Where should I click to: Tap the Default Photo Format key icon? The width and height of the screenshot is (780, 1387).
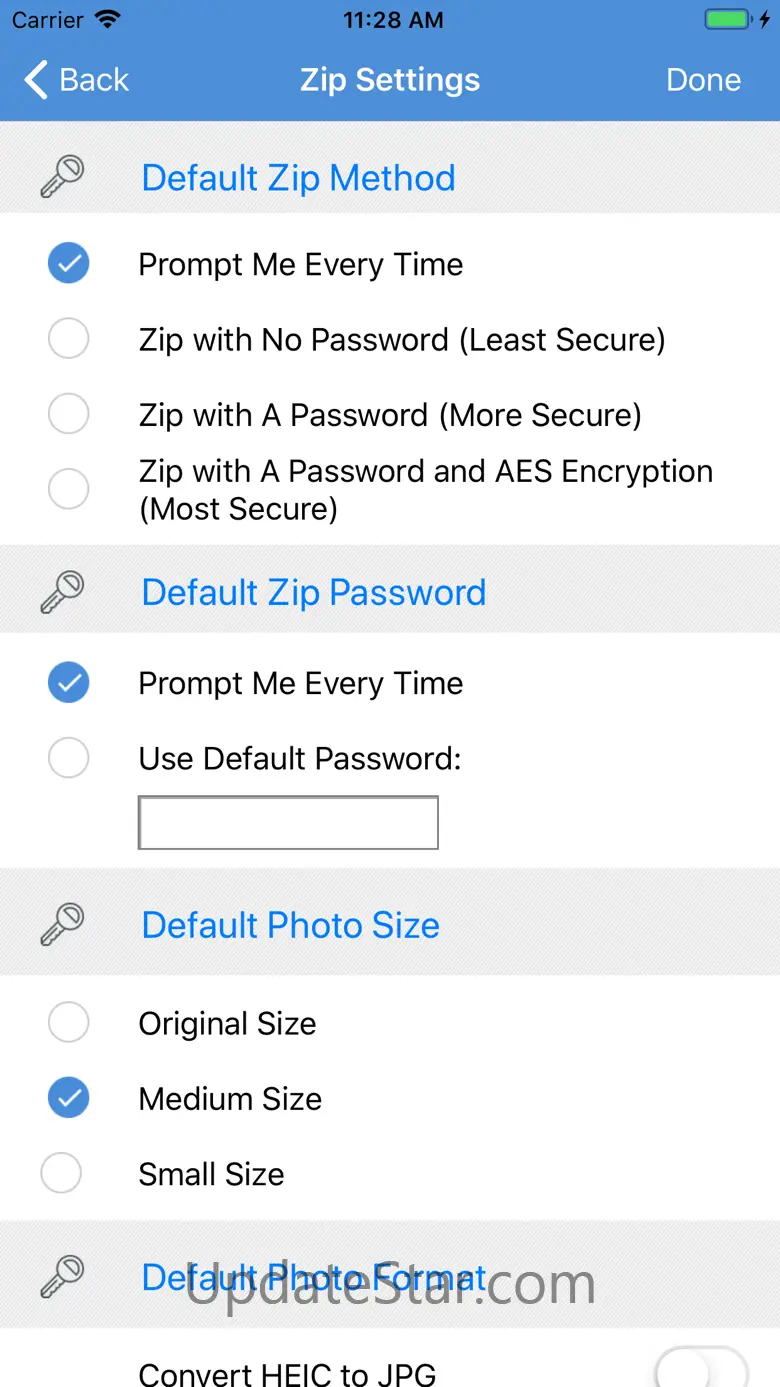click(x=62, y=1277)
